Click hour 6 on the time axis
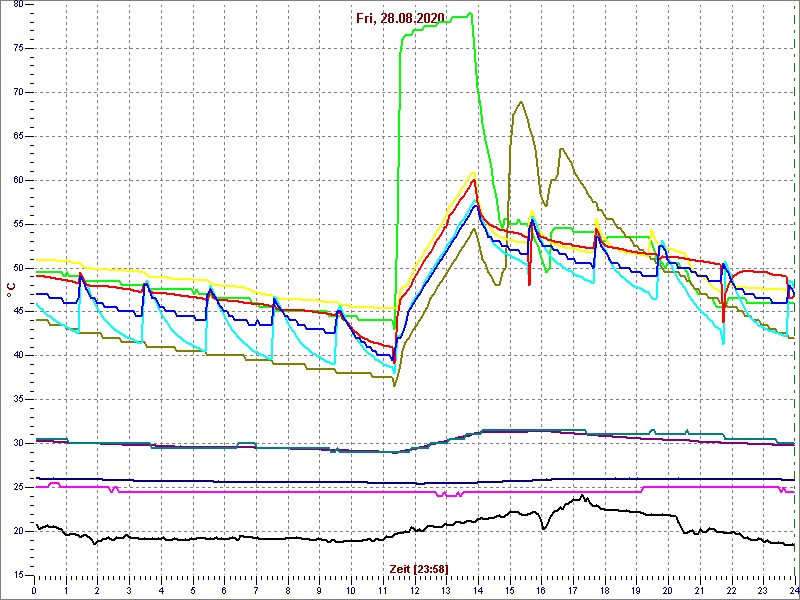Screen dimensions: 800x600 coord(224,589)
